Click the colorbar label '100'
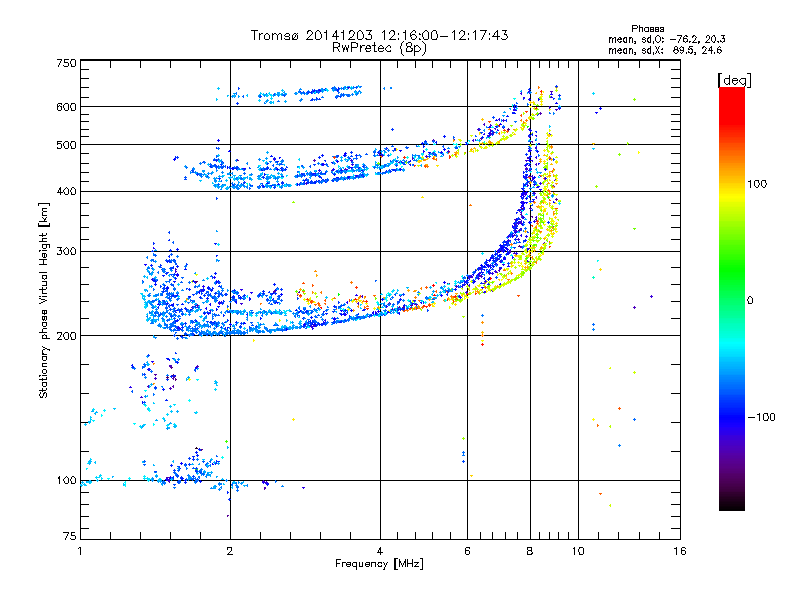The image size is (800, 600). [x=757, y=184]
